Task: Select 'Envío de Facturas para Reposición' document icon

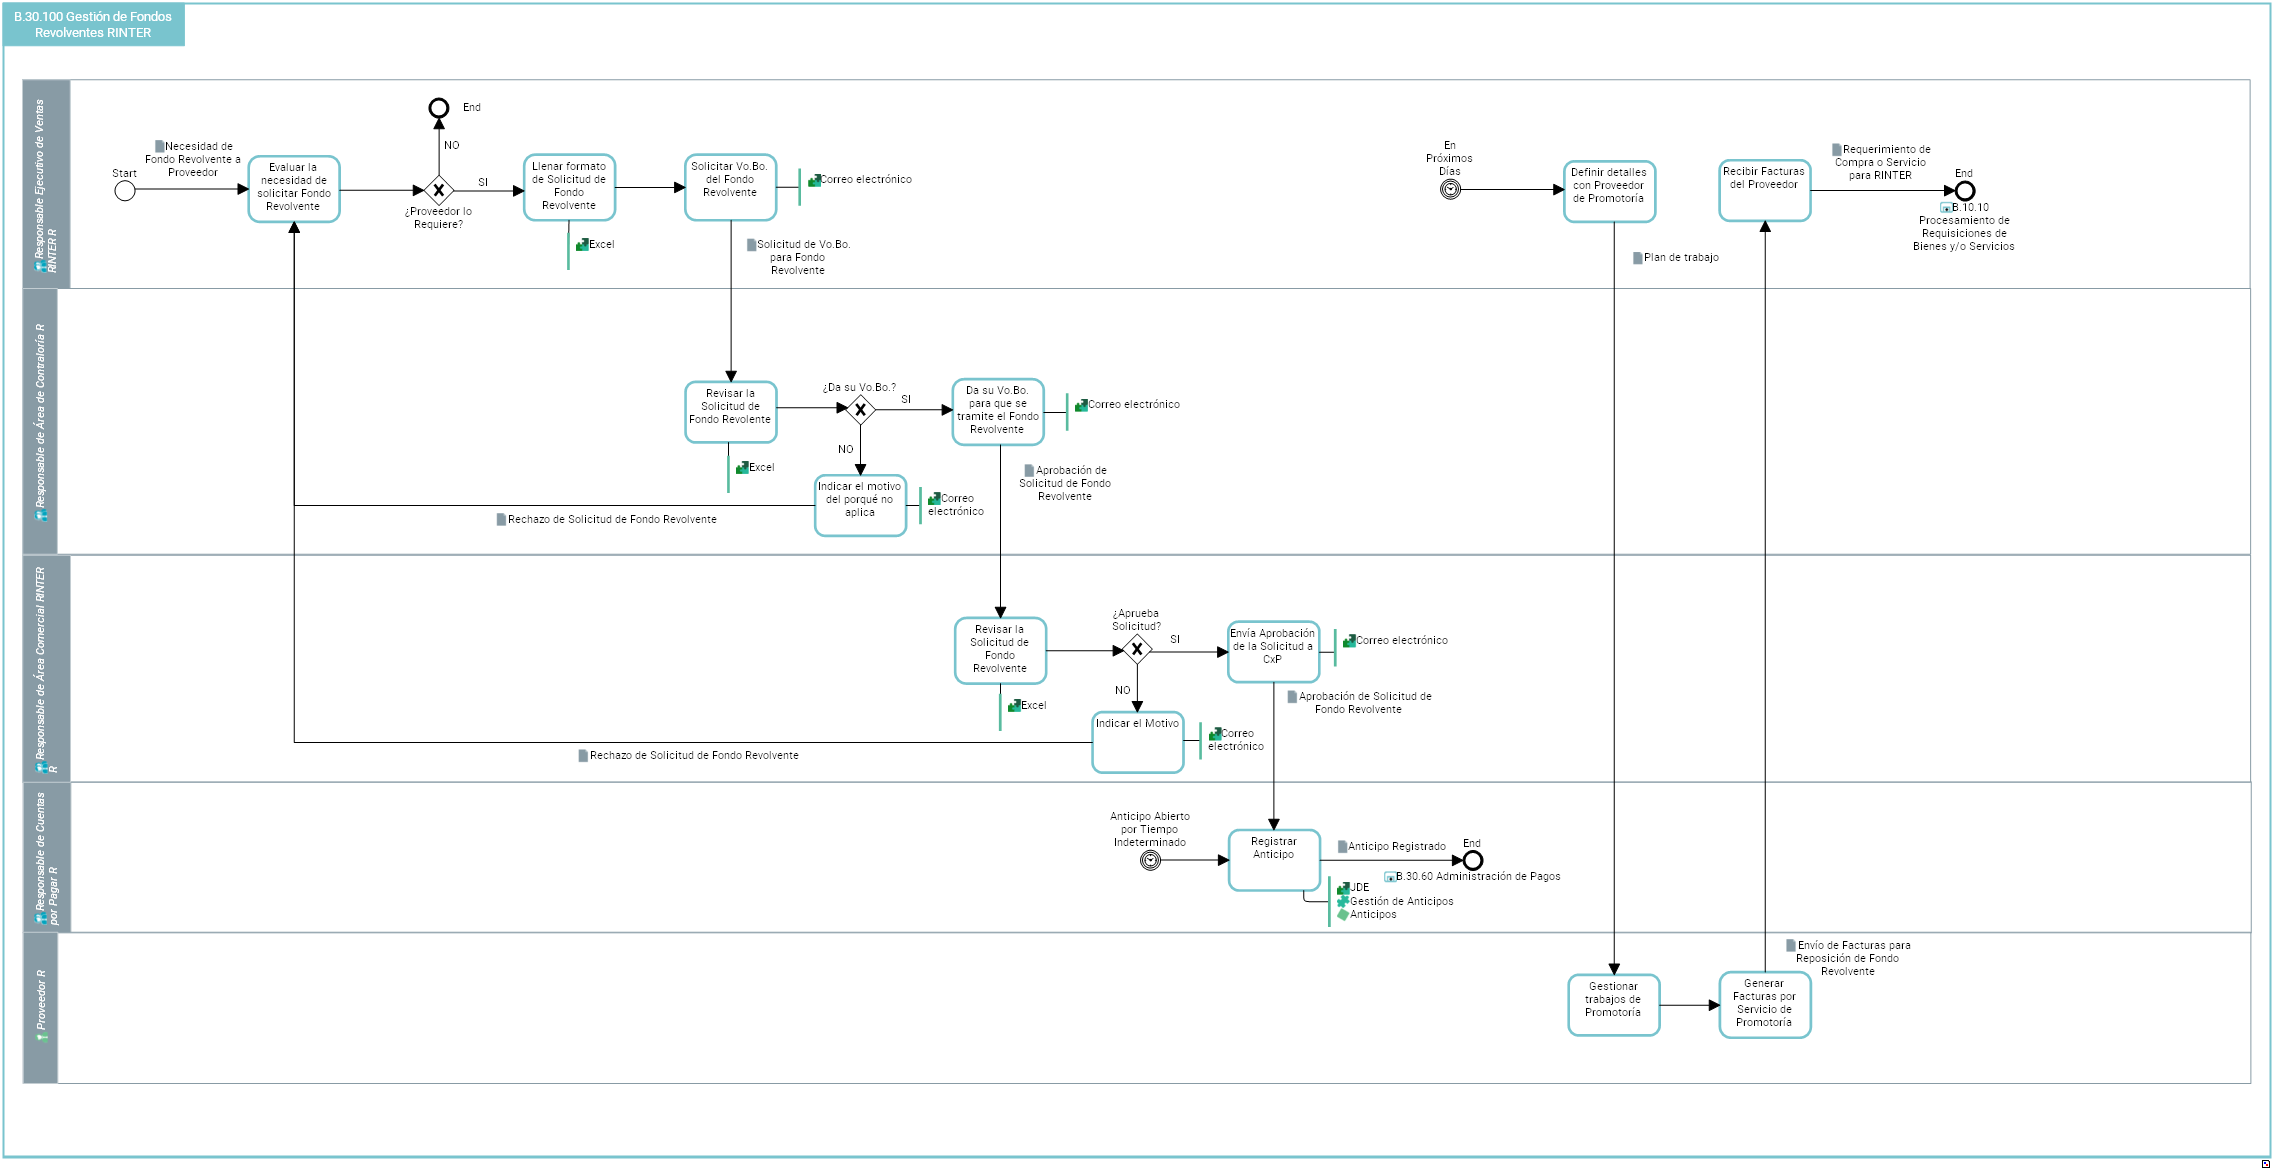Action: click(1791, 945)
